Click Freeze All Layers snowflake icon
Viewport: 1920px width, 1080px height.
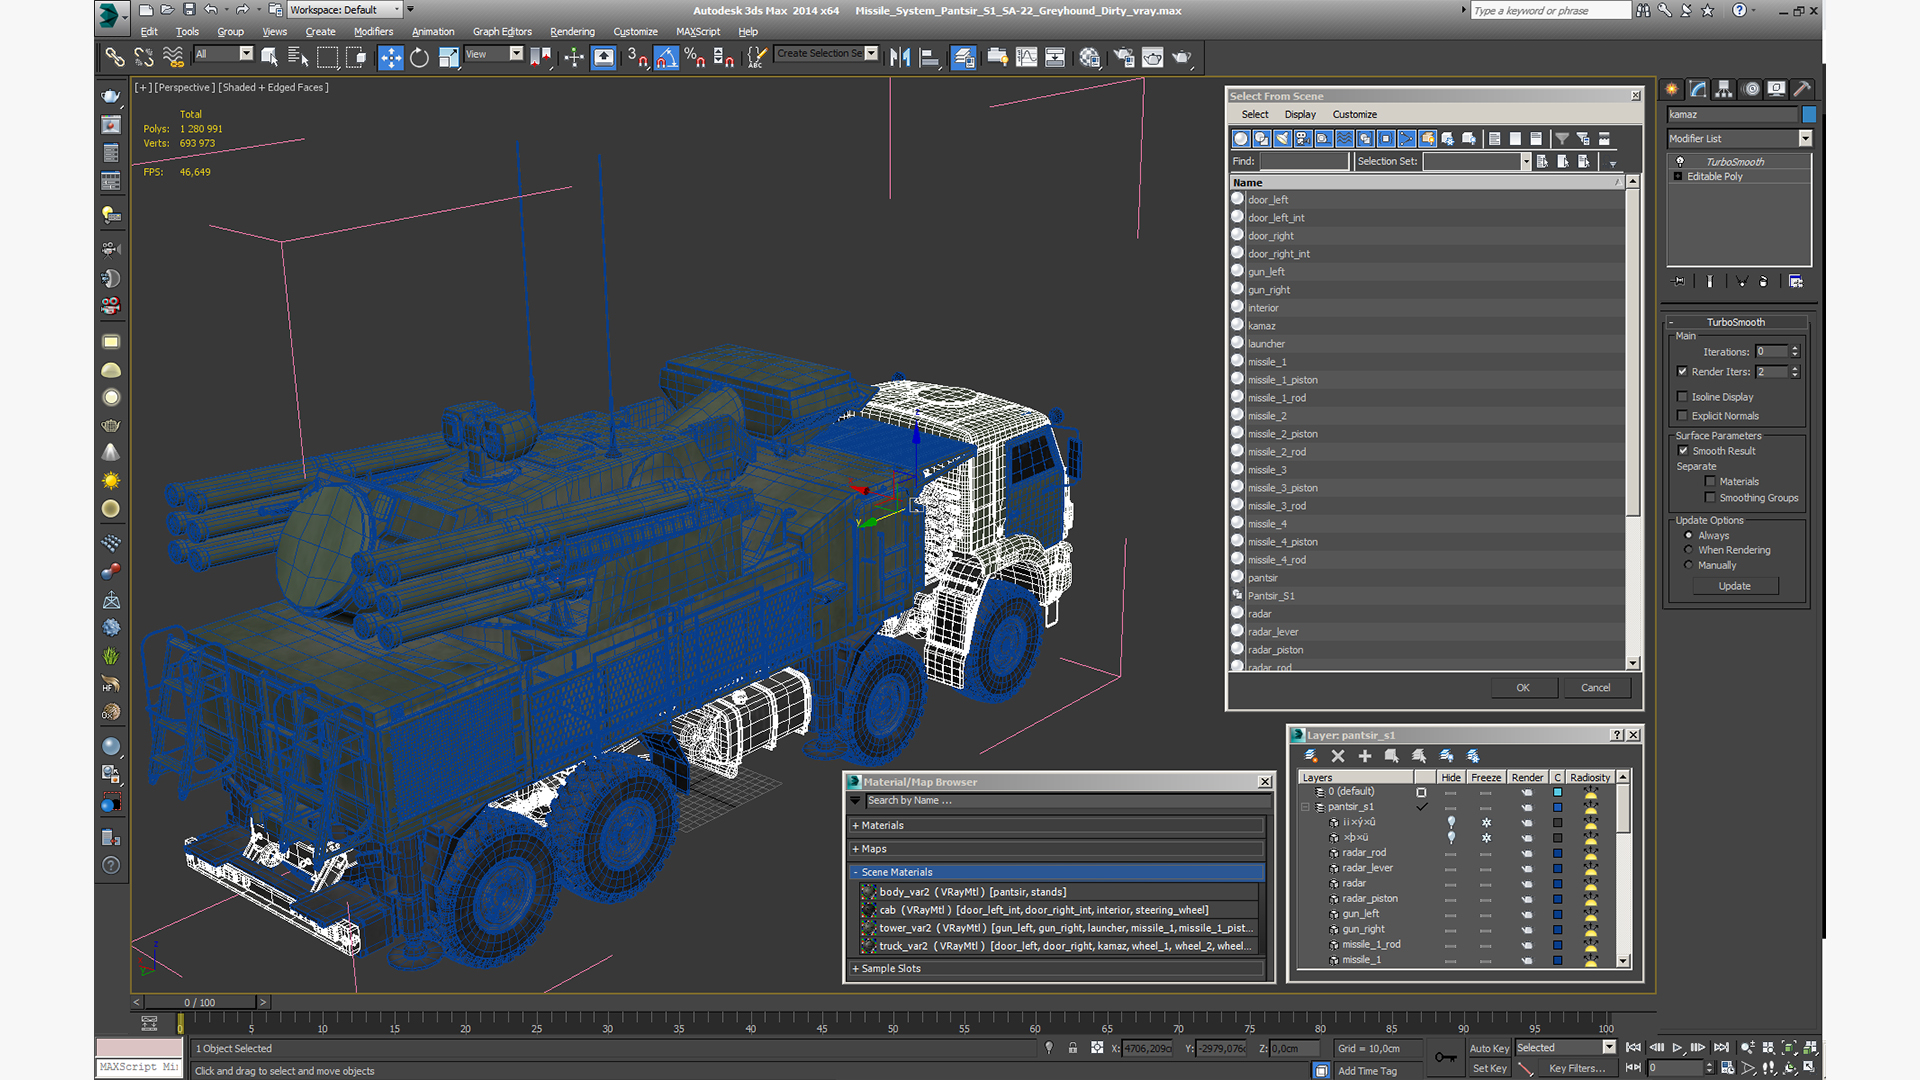[x=1473, y=756]
